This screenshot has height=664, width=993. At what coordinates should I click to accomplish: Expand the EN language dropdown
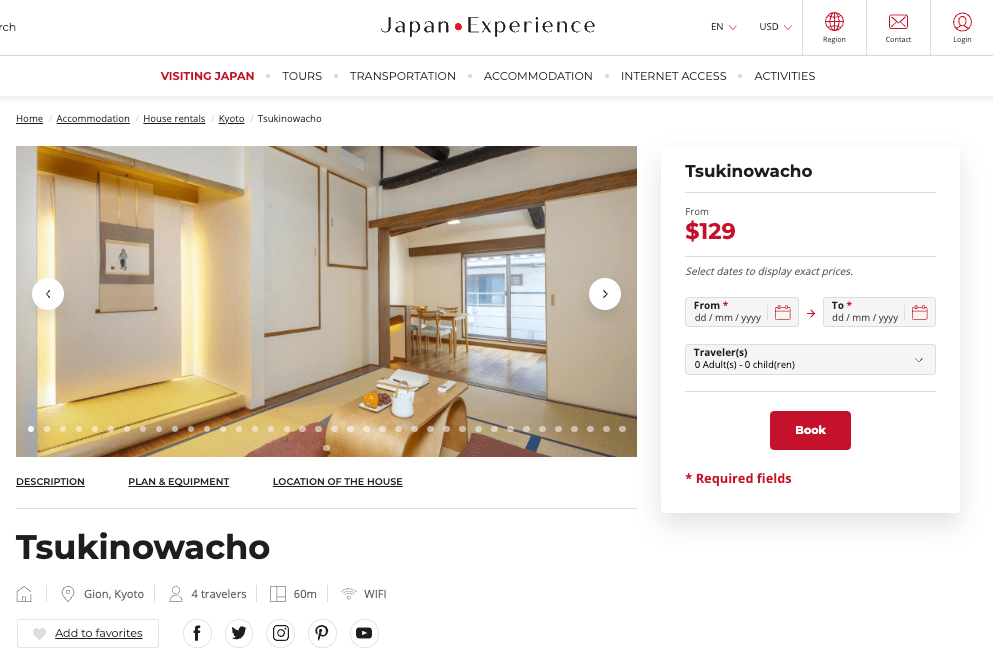pyautogui.click(x=724, y=27)
